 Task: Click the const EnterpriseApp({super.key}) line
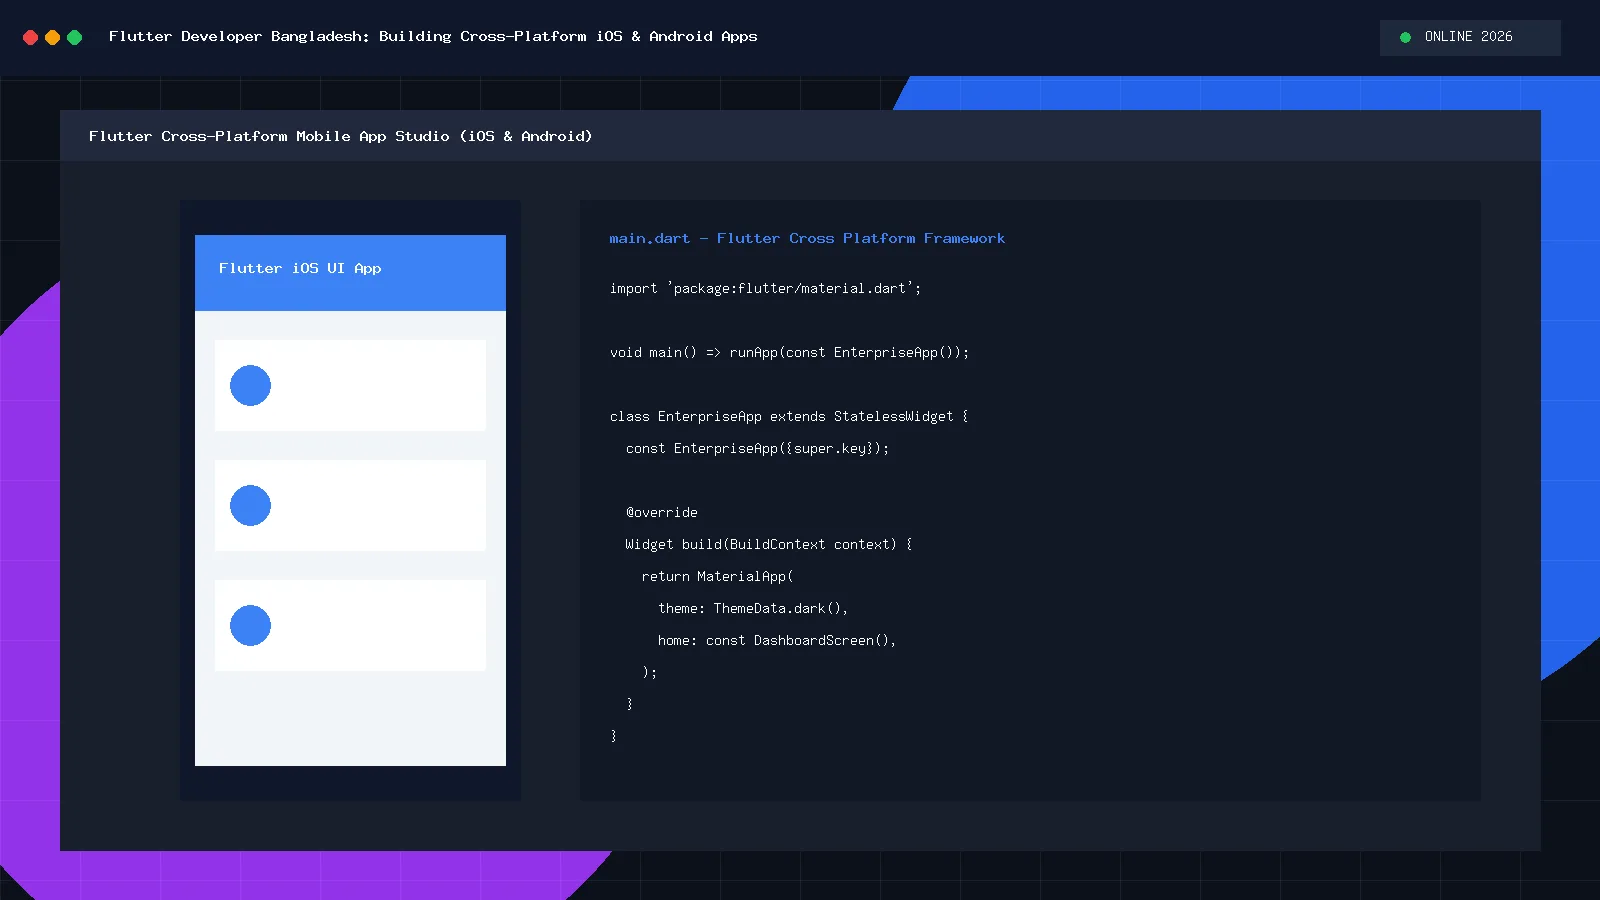pos(757,448)
